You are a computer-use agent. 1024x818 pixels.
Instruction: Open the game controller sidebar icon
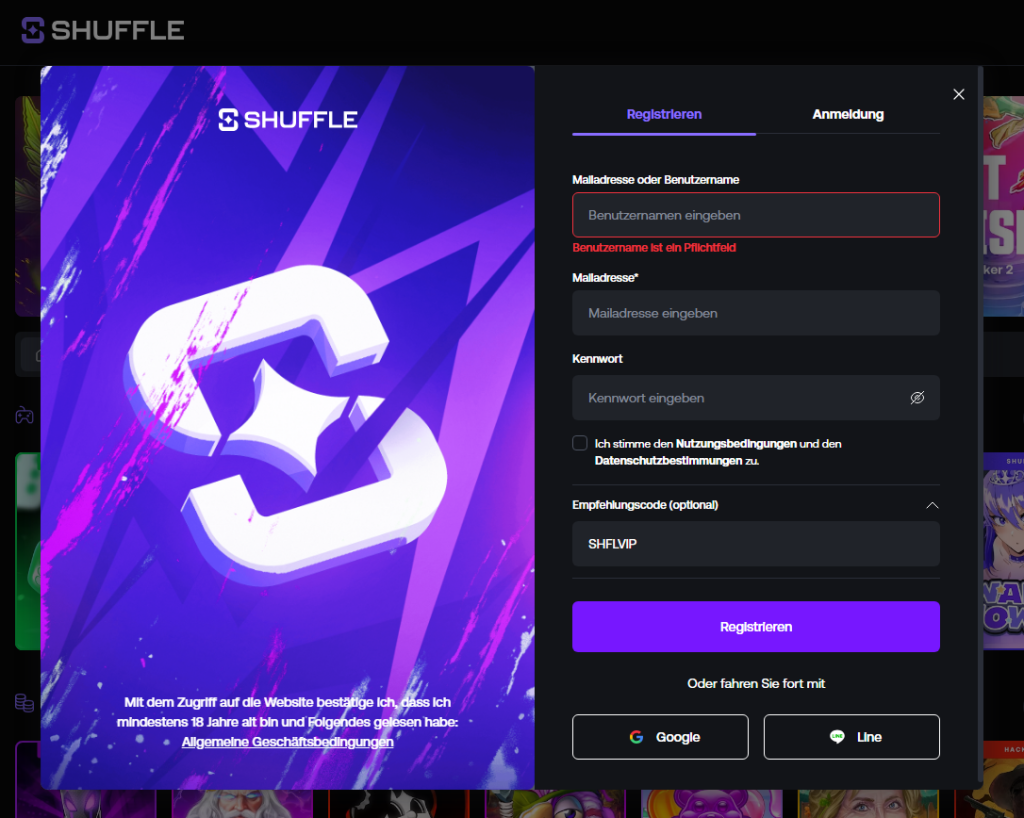[25, 415]
